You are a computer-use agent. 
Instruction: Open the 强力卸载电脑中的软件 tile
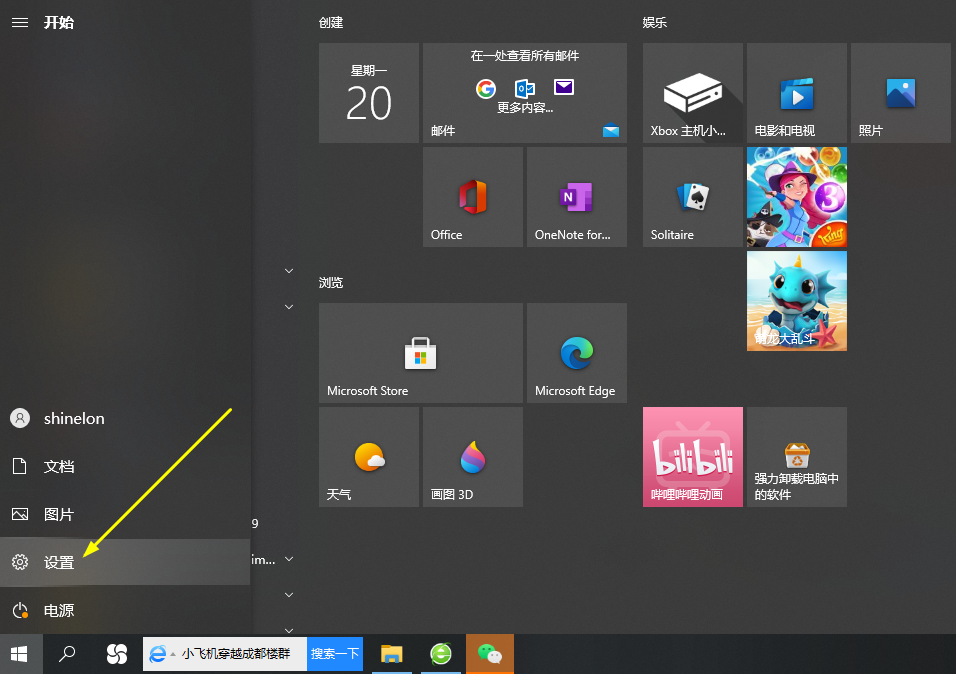[797, 457]
